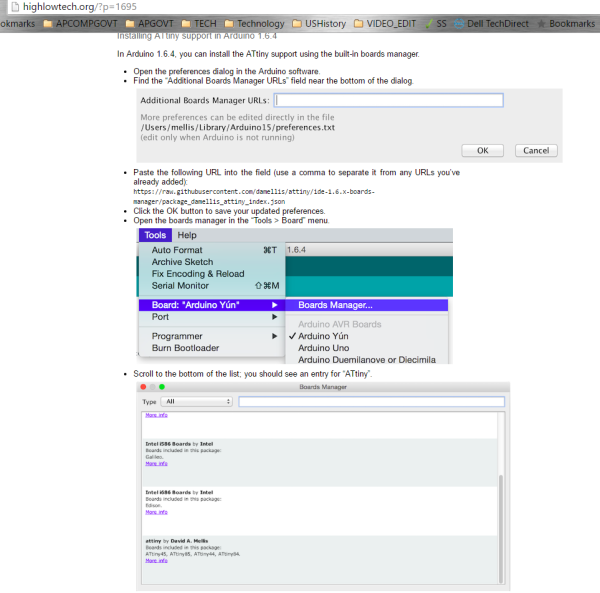Expand the Board: "Arduino Yún" submenu
Image resolution: width=600 pixels, height=593 pixels.
(212, 305)
